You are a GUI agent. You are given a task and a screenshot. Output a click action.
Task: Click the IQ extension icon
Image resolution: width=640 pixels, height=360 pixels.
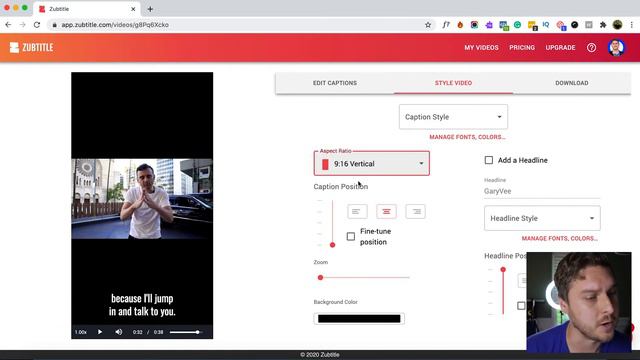(546, 25)
